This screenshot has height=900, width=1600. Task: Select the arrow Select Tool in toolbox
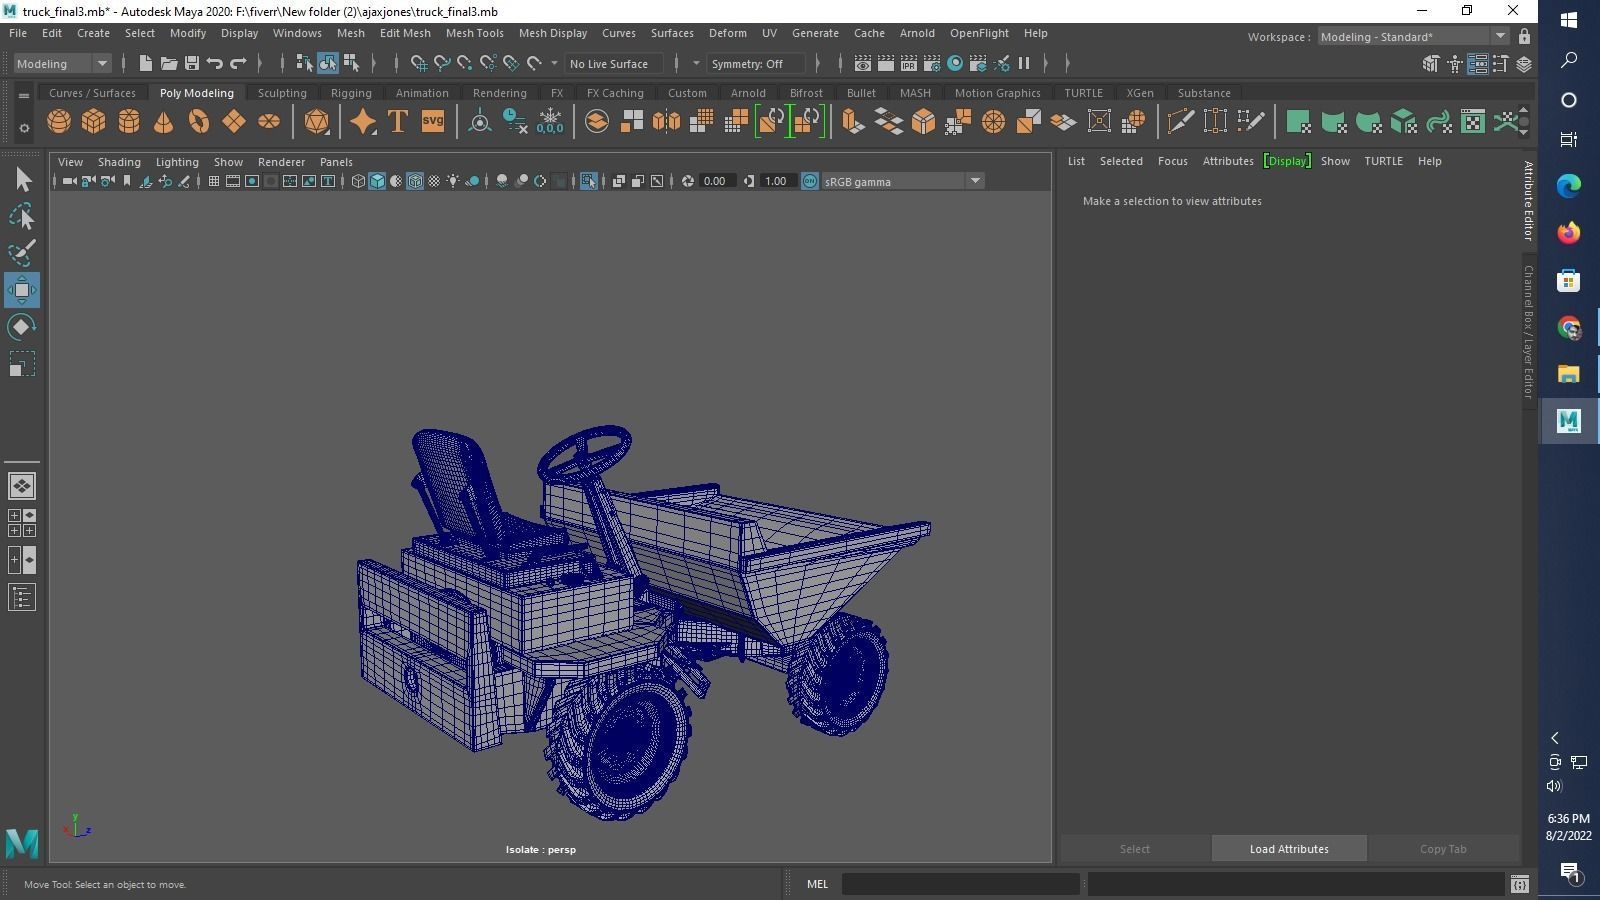[22, 180]
